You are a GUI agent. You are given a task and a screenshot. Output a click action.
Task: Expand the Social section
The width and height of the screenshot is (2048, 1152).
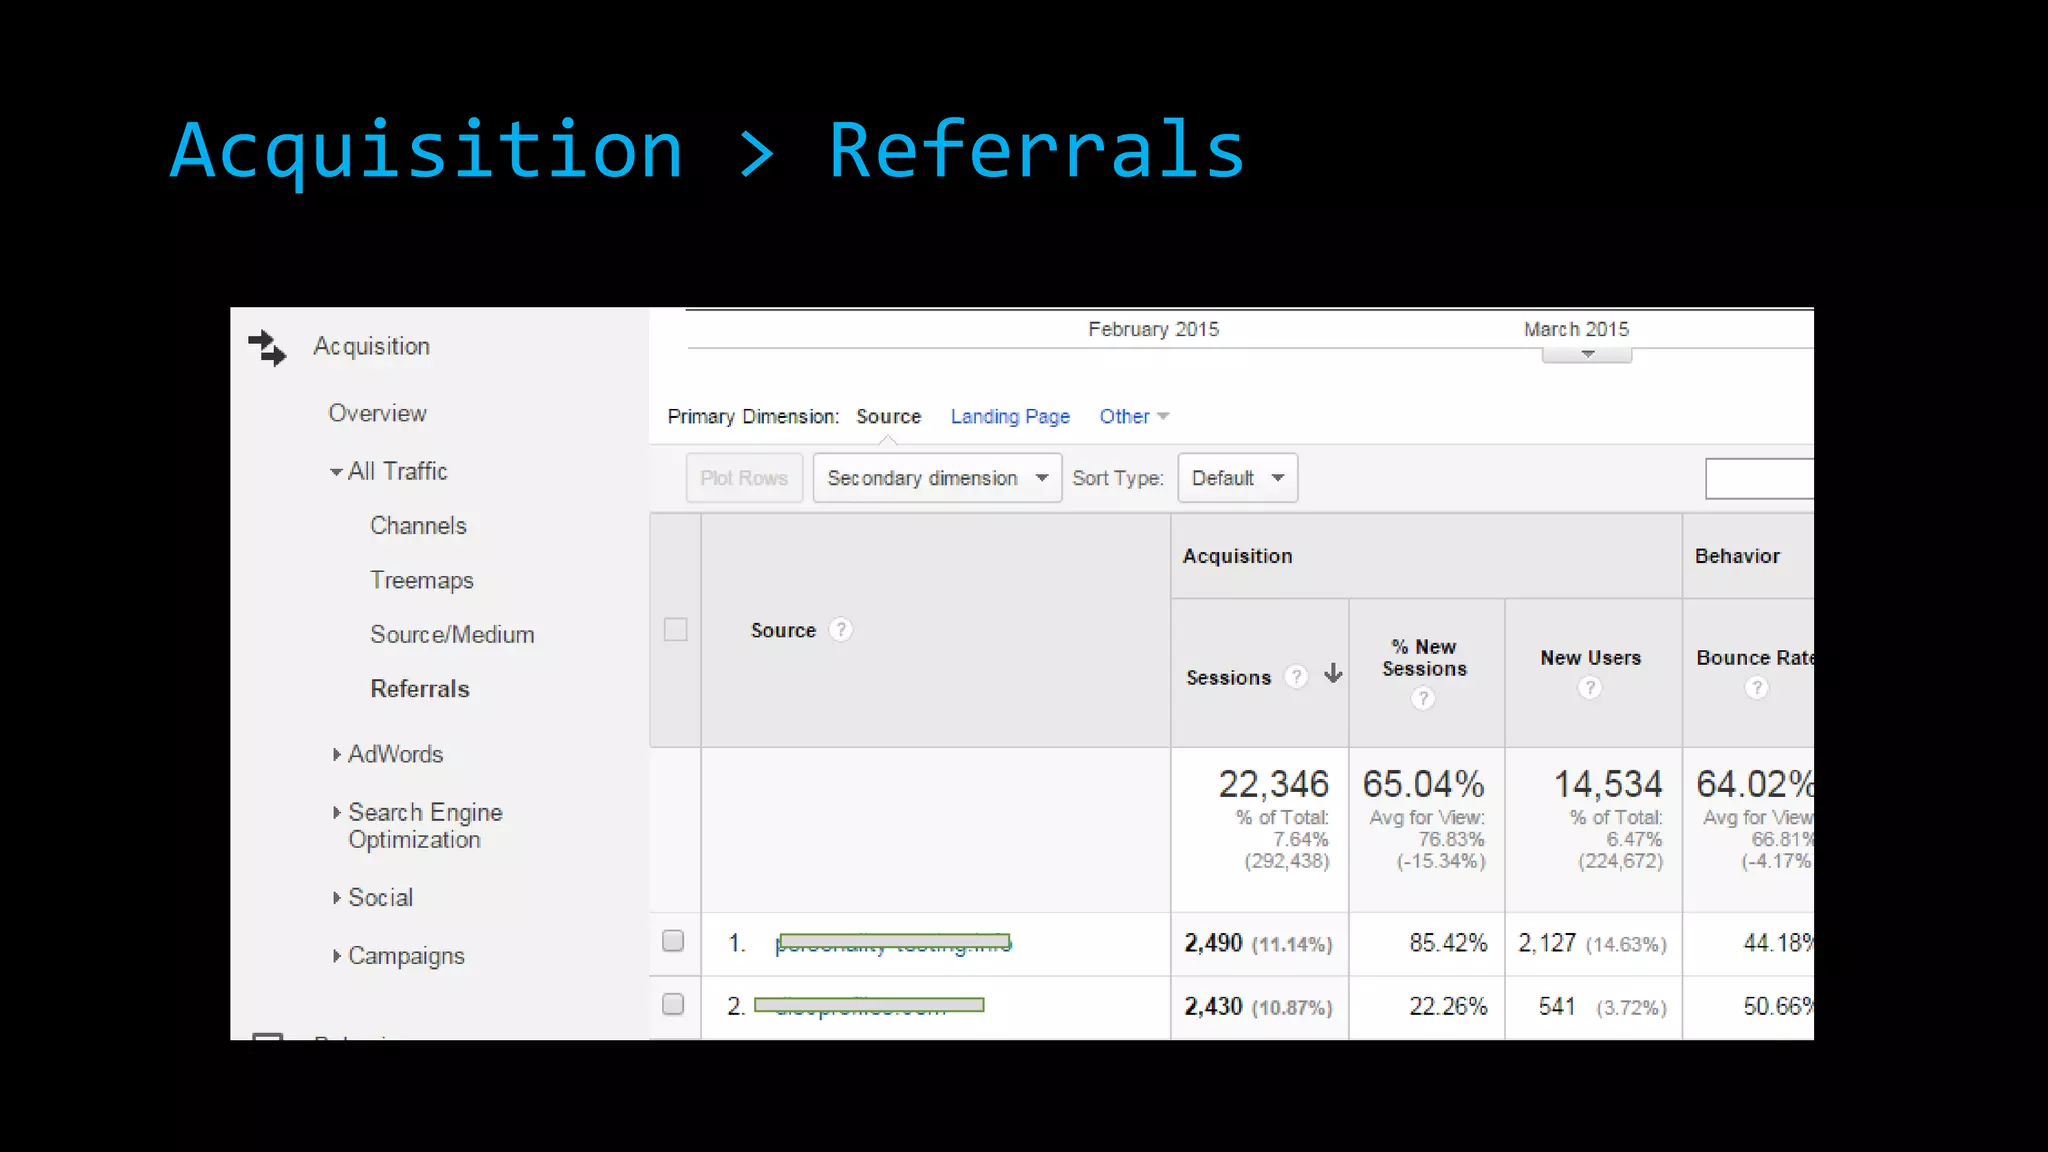pyautogui.click(x=337, y=898)
